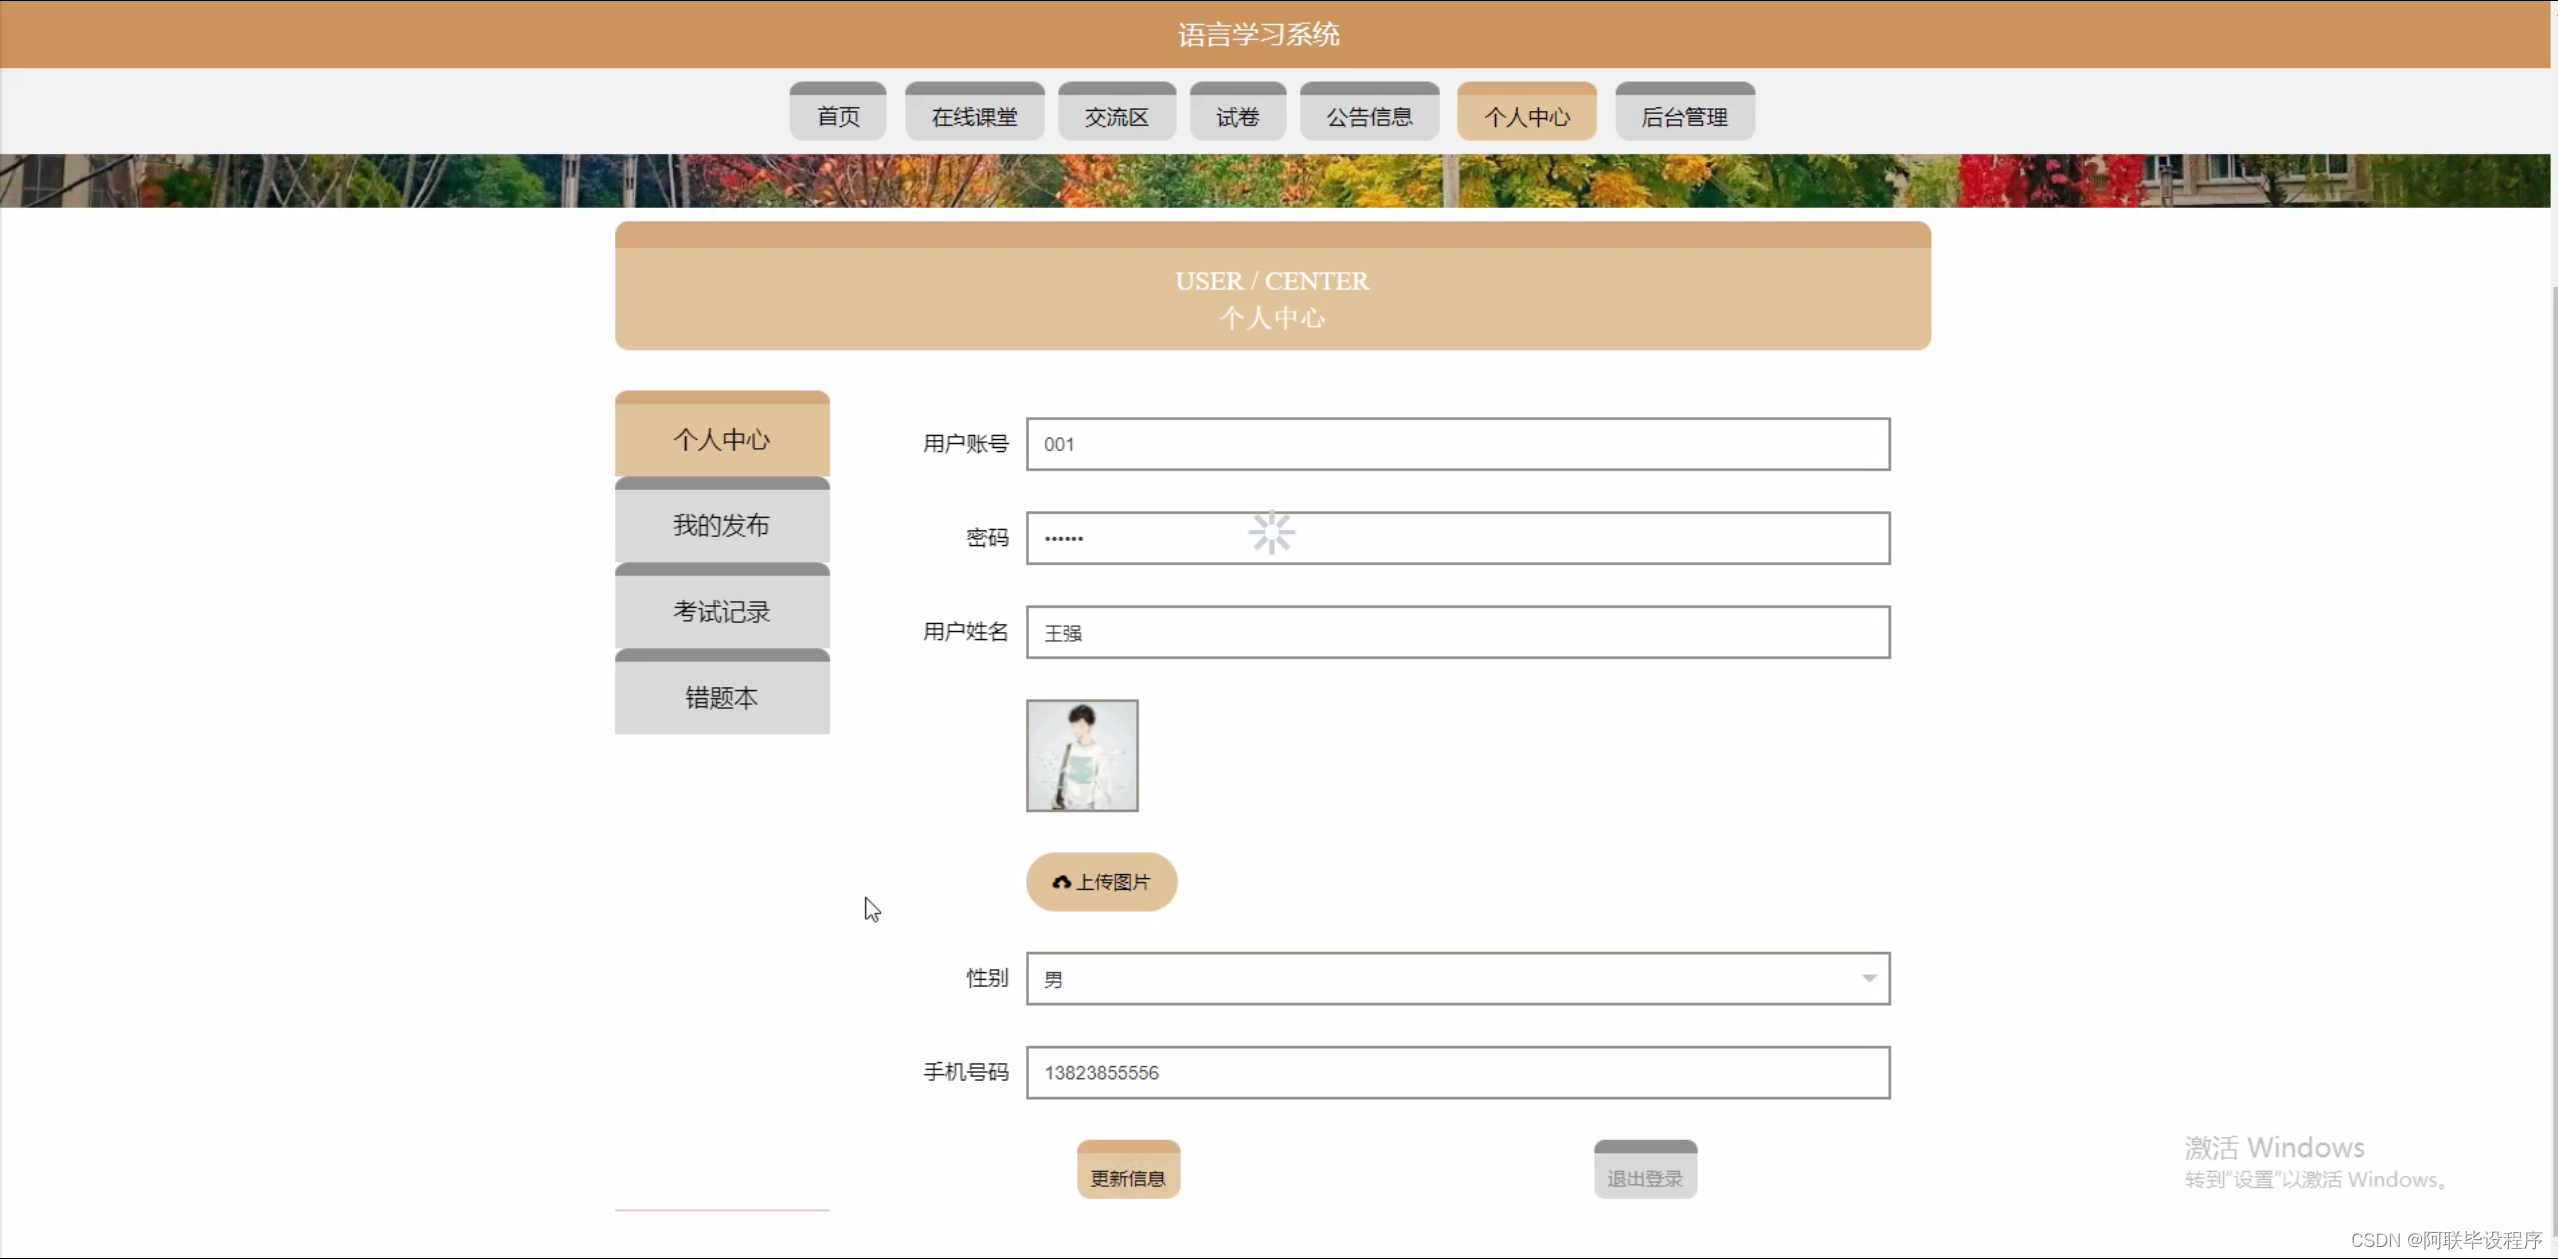This screenshot has width=2558, height=1259.
Task: Go to 公告信息 page
Action: click(1369, 112)
